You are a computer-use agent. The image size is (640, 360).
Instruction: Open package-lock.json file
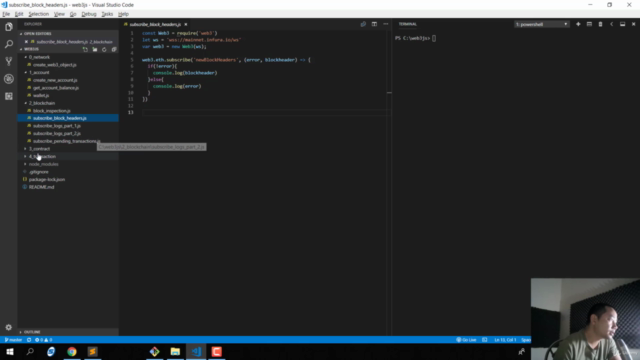pos(47,179)
